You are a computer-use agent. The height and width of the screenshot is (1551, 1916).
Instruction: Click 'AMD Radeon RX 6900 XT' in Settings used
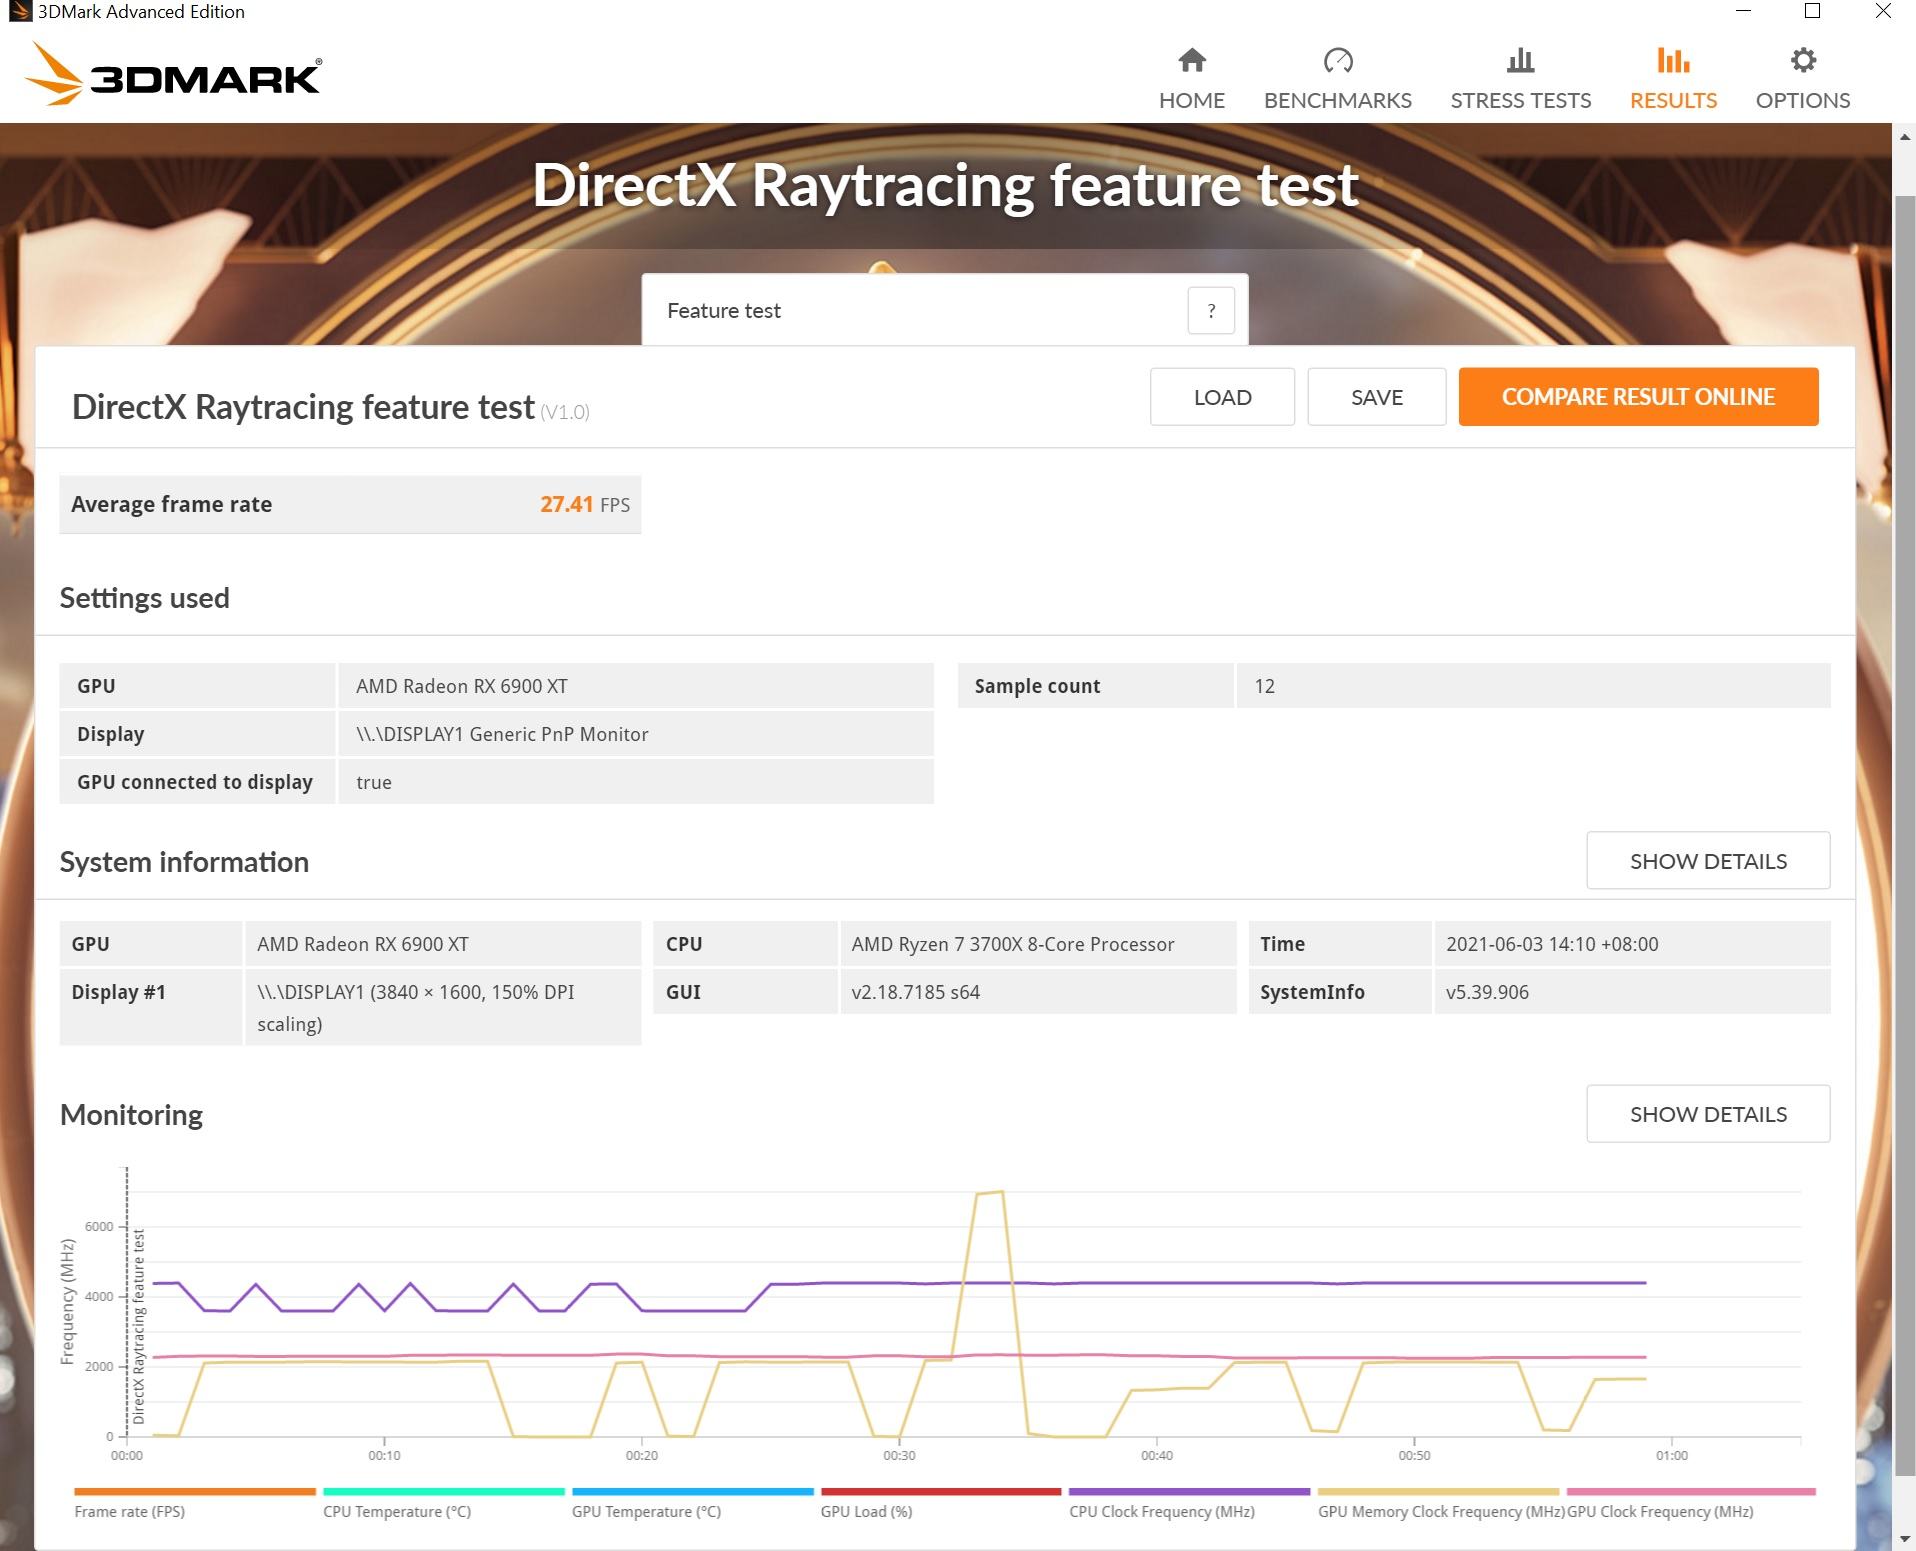pos(462,687)
